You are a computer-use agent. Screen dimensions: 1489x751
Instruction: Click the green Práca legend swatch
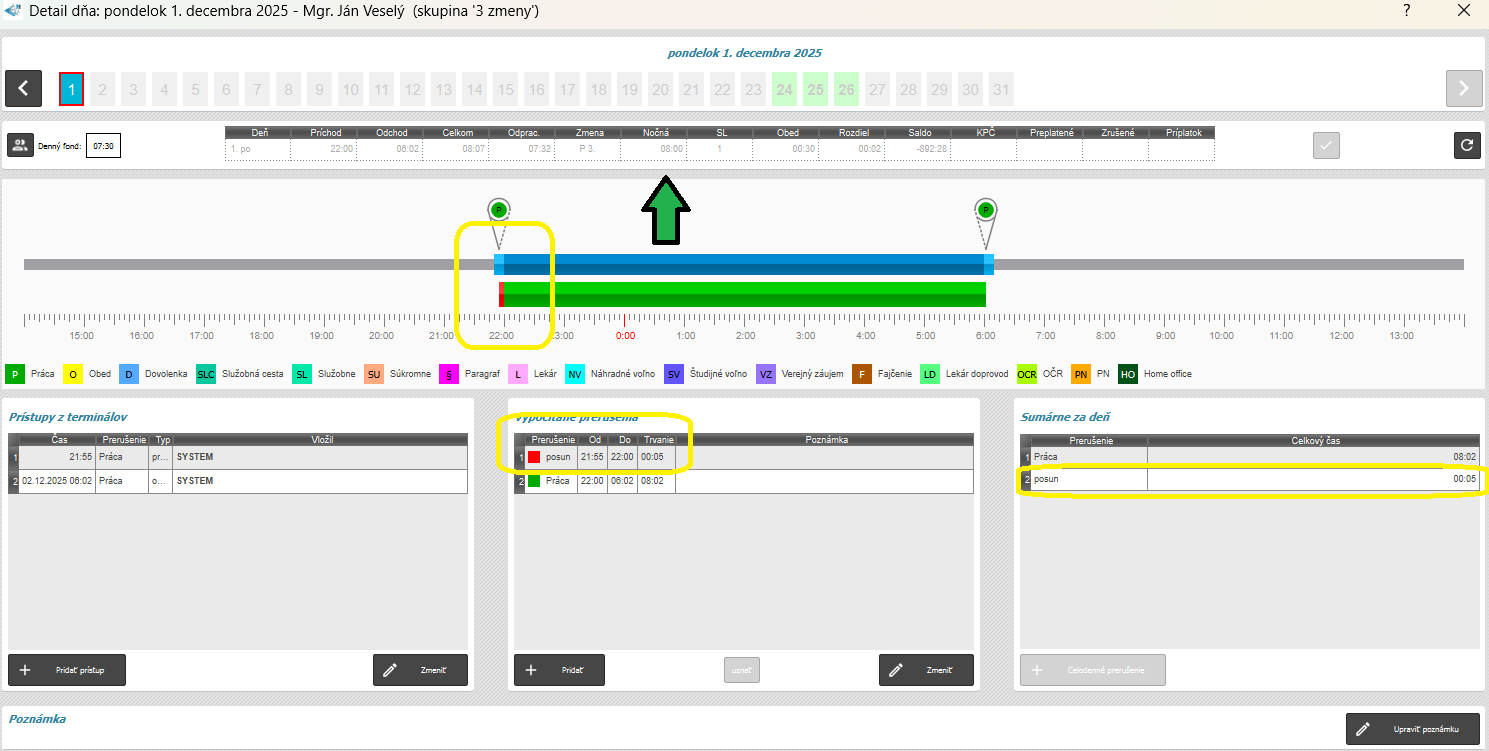click(x=15, y=374)
